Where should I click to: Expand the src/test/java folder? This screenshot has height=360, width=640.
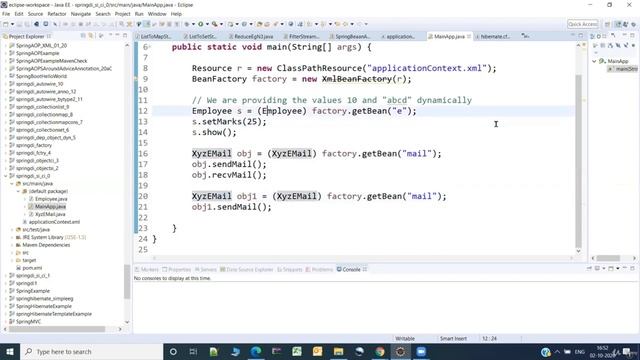pos(12,229)
